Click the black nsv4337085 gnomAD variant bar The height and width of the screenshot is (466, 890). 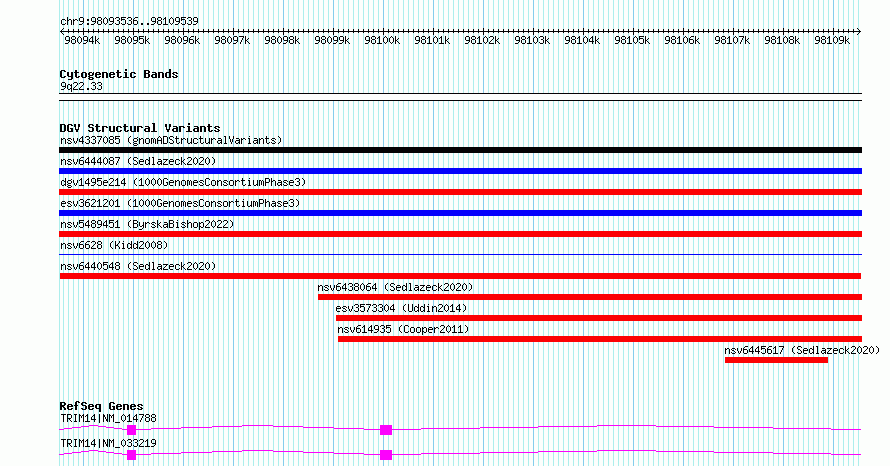click(460, 150)
